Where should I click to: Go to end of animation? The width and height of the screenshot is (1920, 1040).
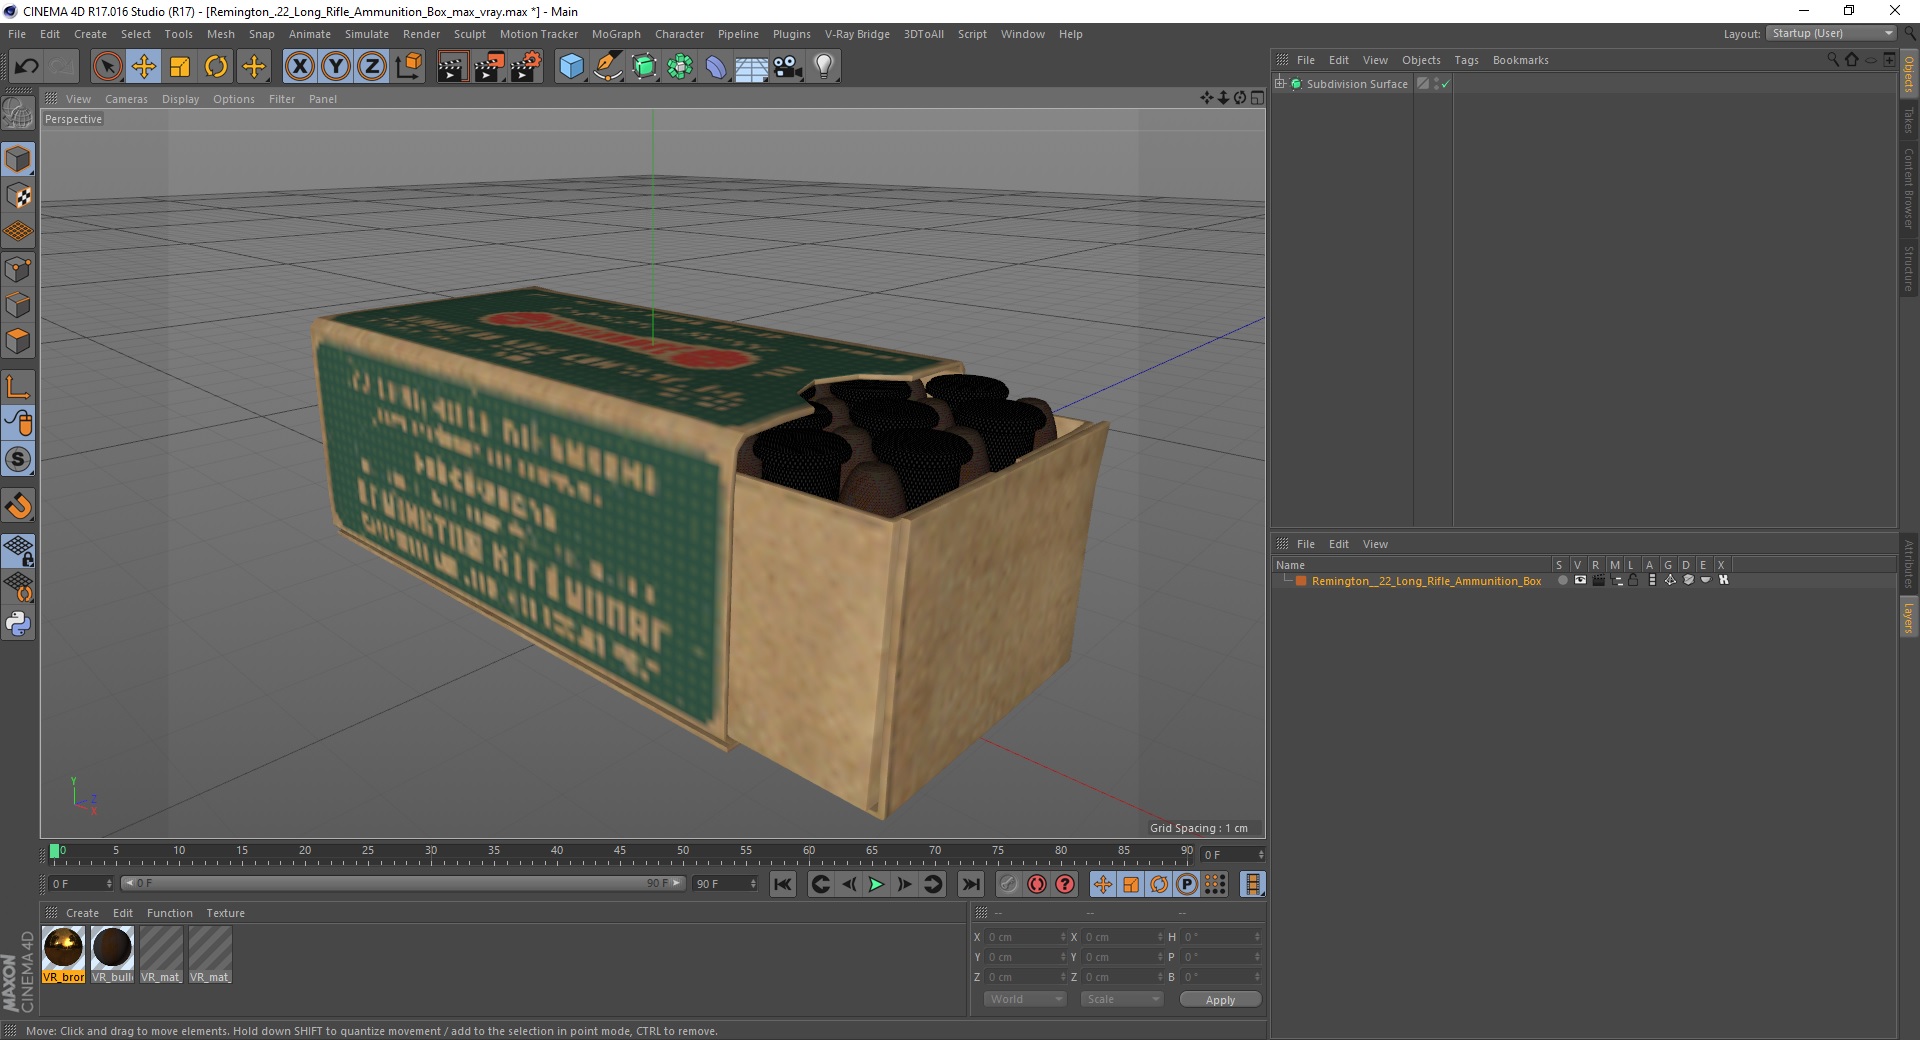click(x=970, y=884)
